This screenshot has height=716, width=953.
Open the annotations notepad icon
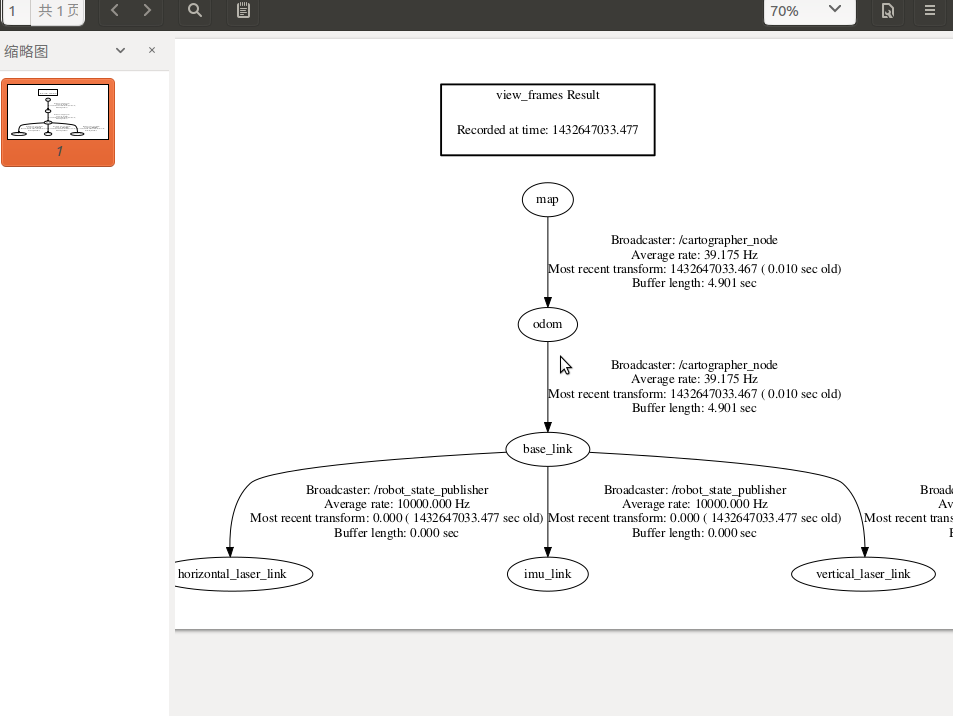pos(243,10)
